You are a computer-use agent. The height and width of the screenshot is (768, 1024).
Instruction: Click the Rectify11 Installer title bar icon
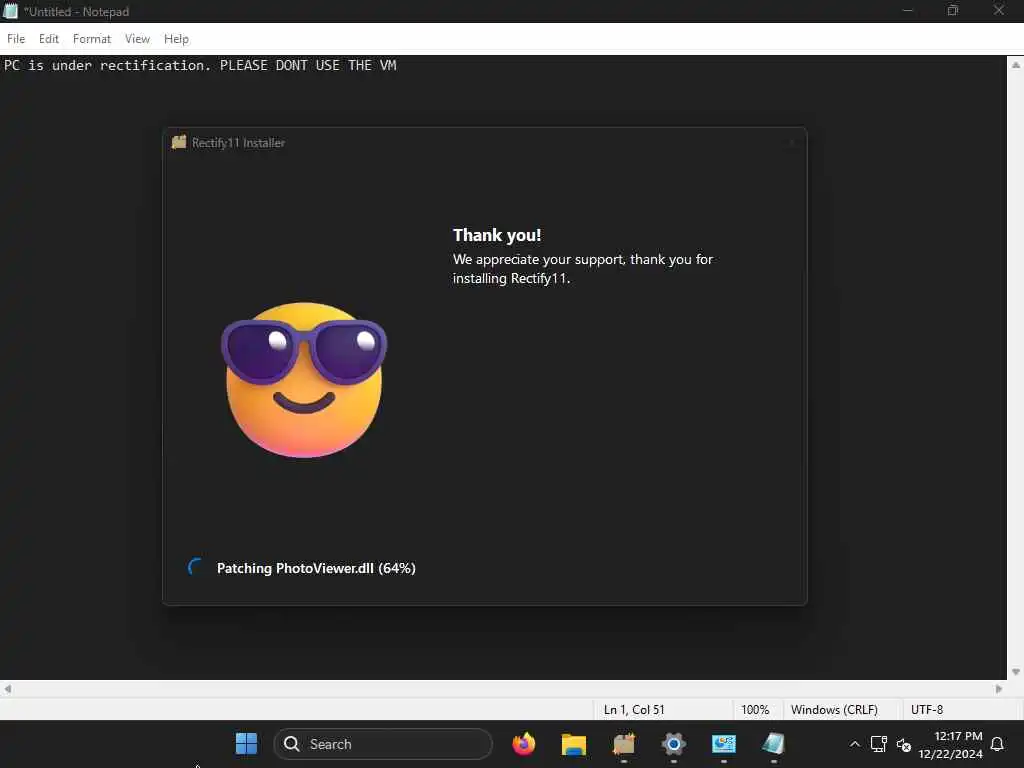pyautogui.click(x=179, y=142)
